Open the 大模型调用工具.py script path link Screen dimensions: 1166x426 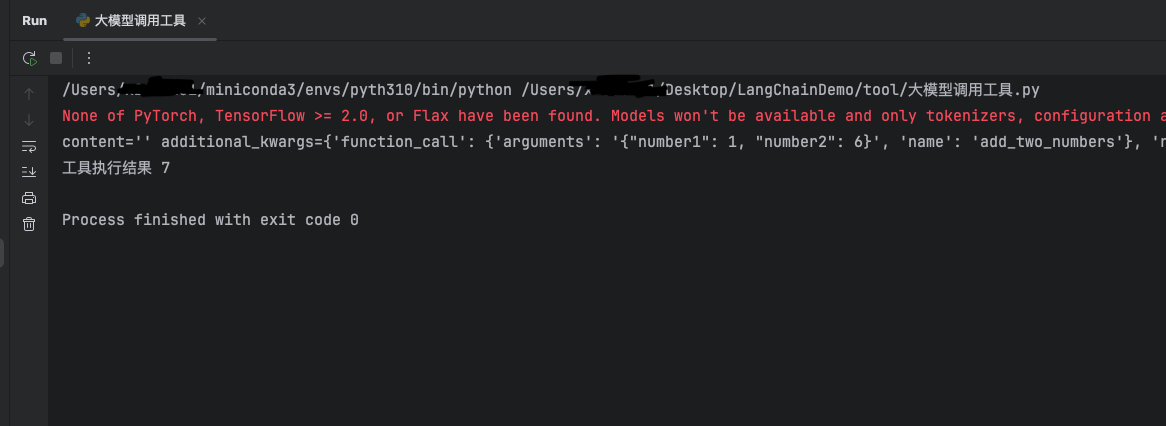[x=780, y=91]
